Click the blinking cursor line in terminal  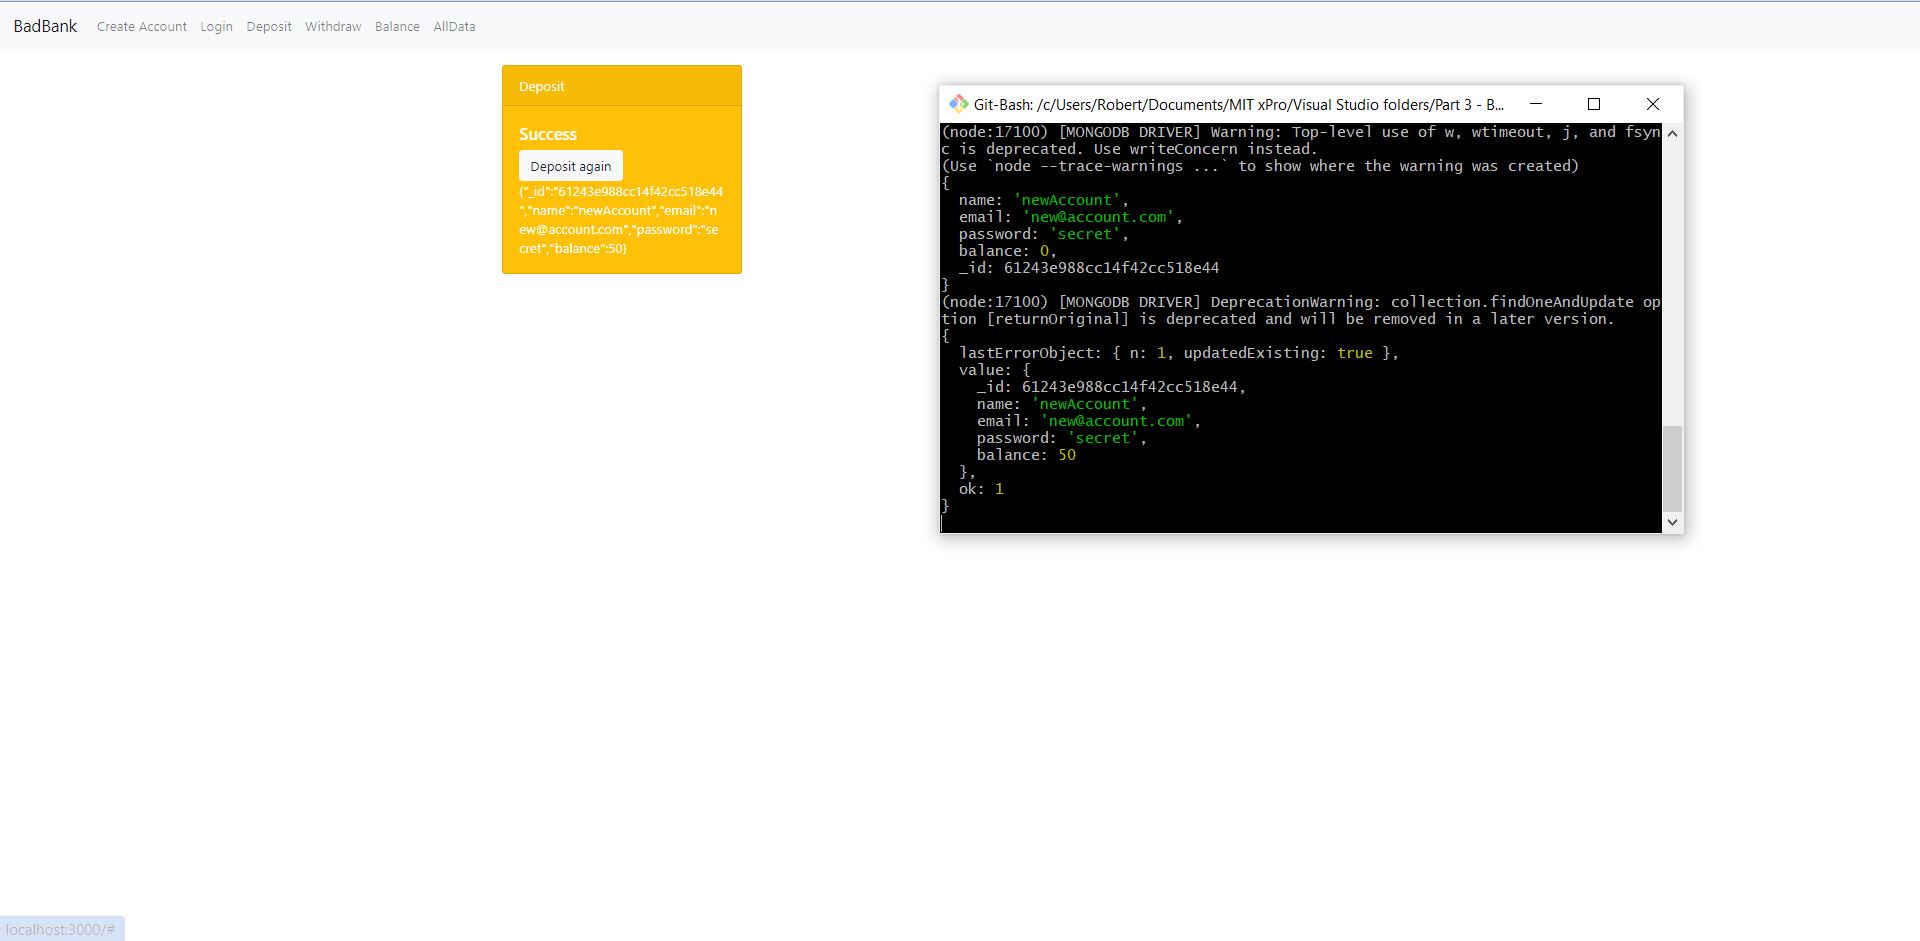pyautogui.click(x=944, y=521)
